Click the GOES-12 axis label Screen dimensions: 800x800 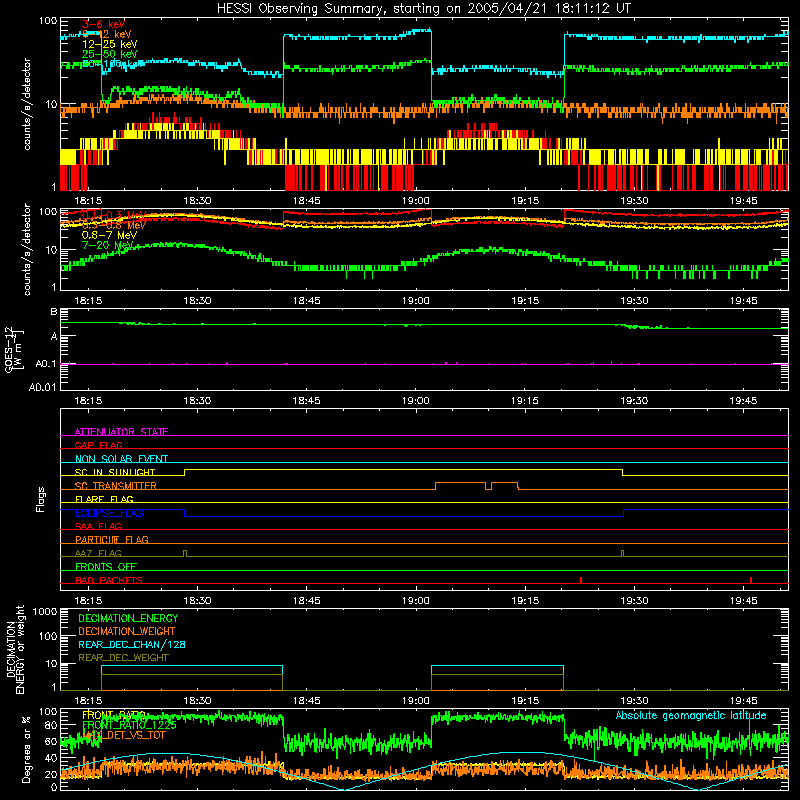tap(13, 349)
